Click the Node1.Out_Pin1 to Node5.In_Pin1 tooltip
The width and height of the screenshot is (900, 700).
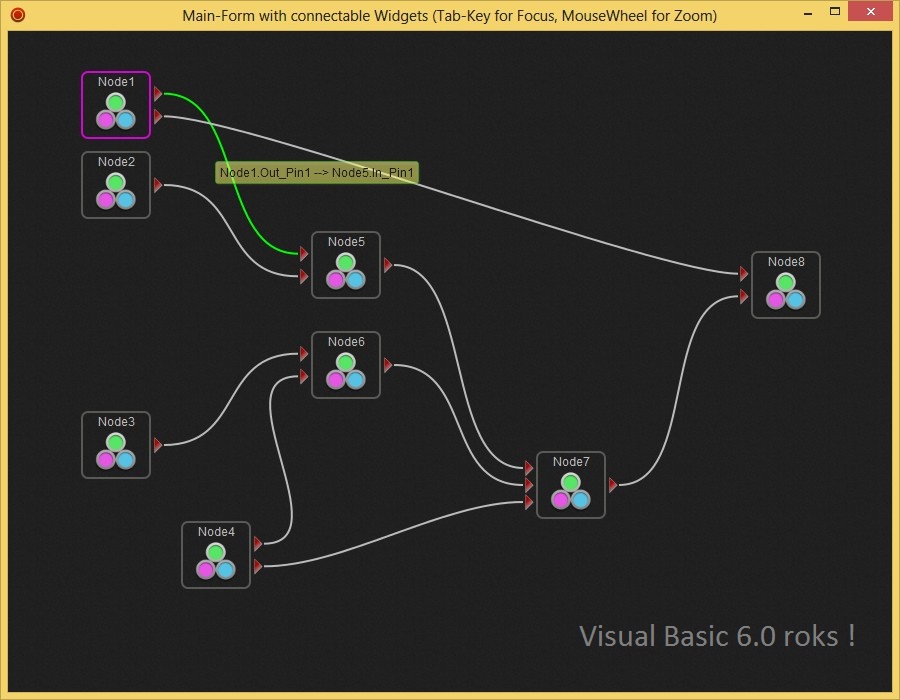(x=318, y=172)
